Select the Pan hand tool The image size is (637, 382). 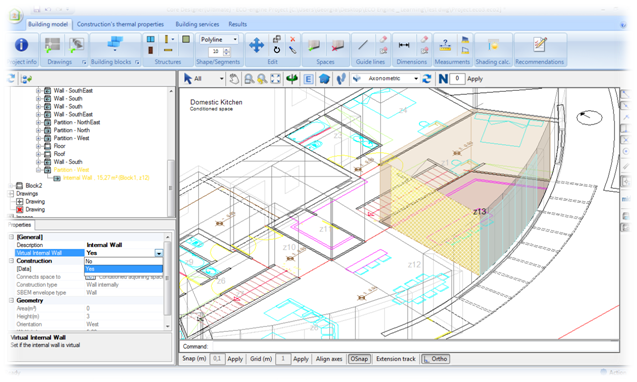pyautogui.click(x=234, y=79)
